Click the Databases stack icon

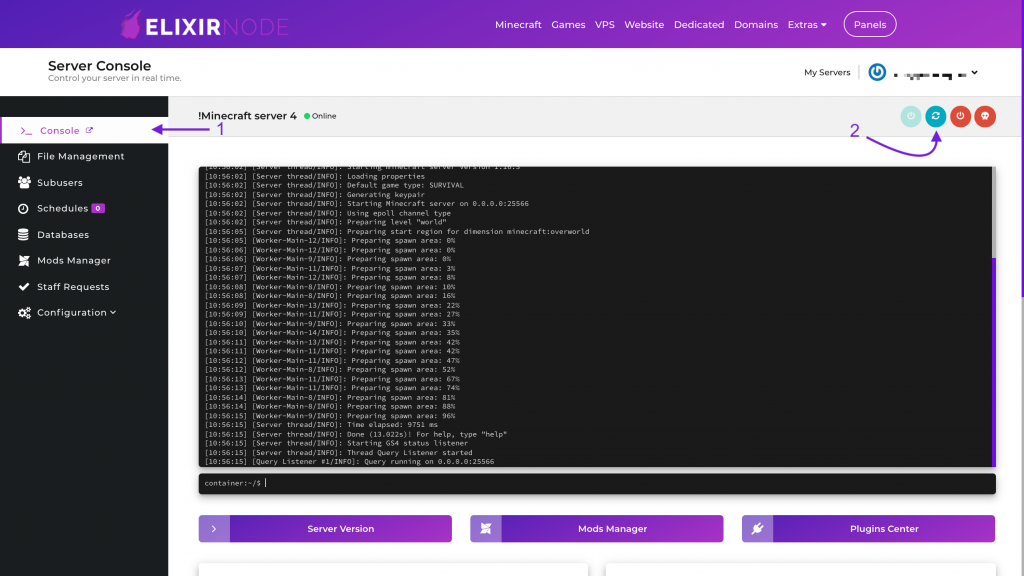click(24, 234)
